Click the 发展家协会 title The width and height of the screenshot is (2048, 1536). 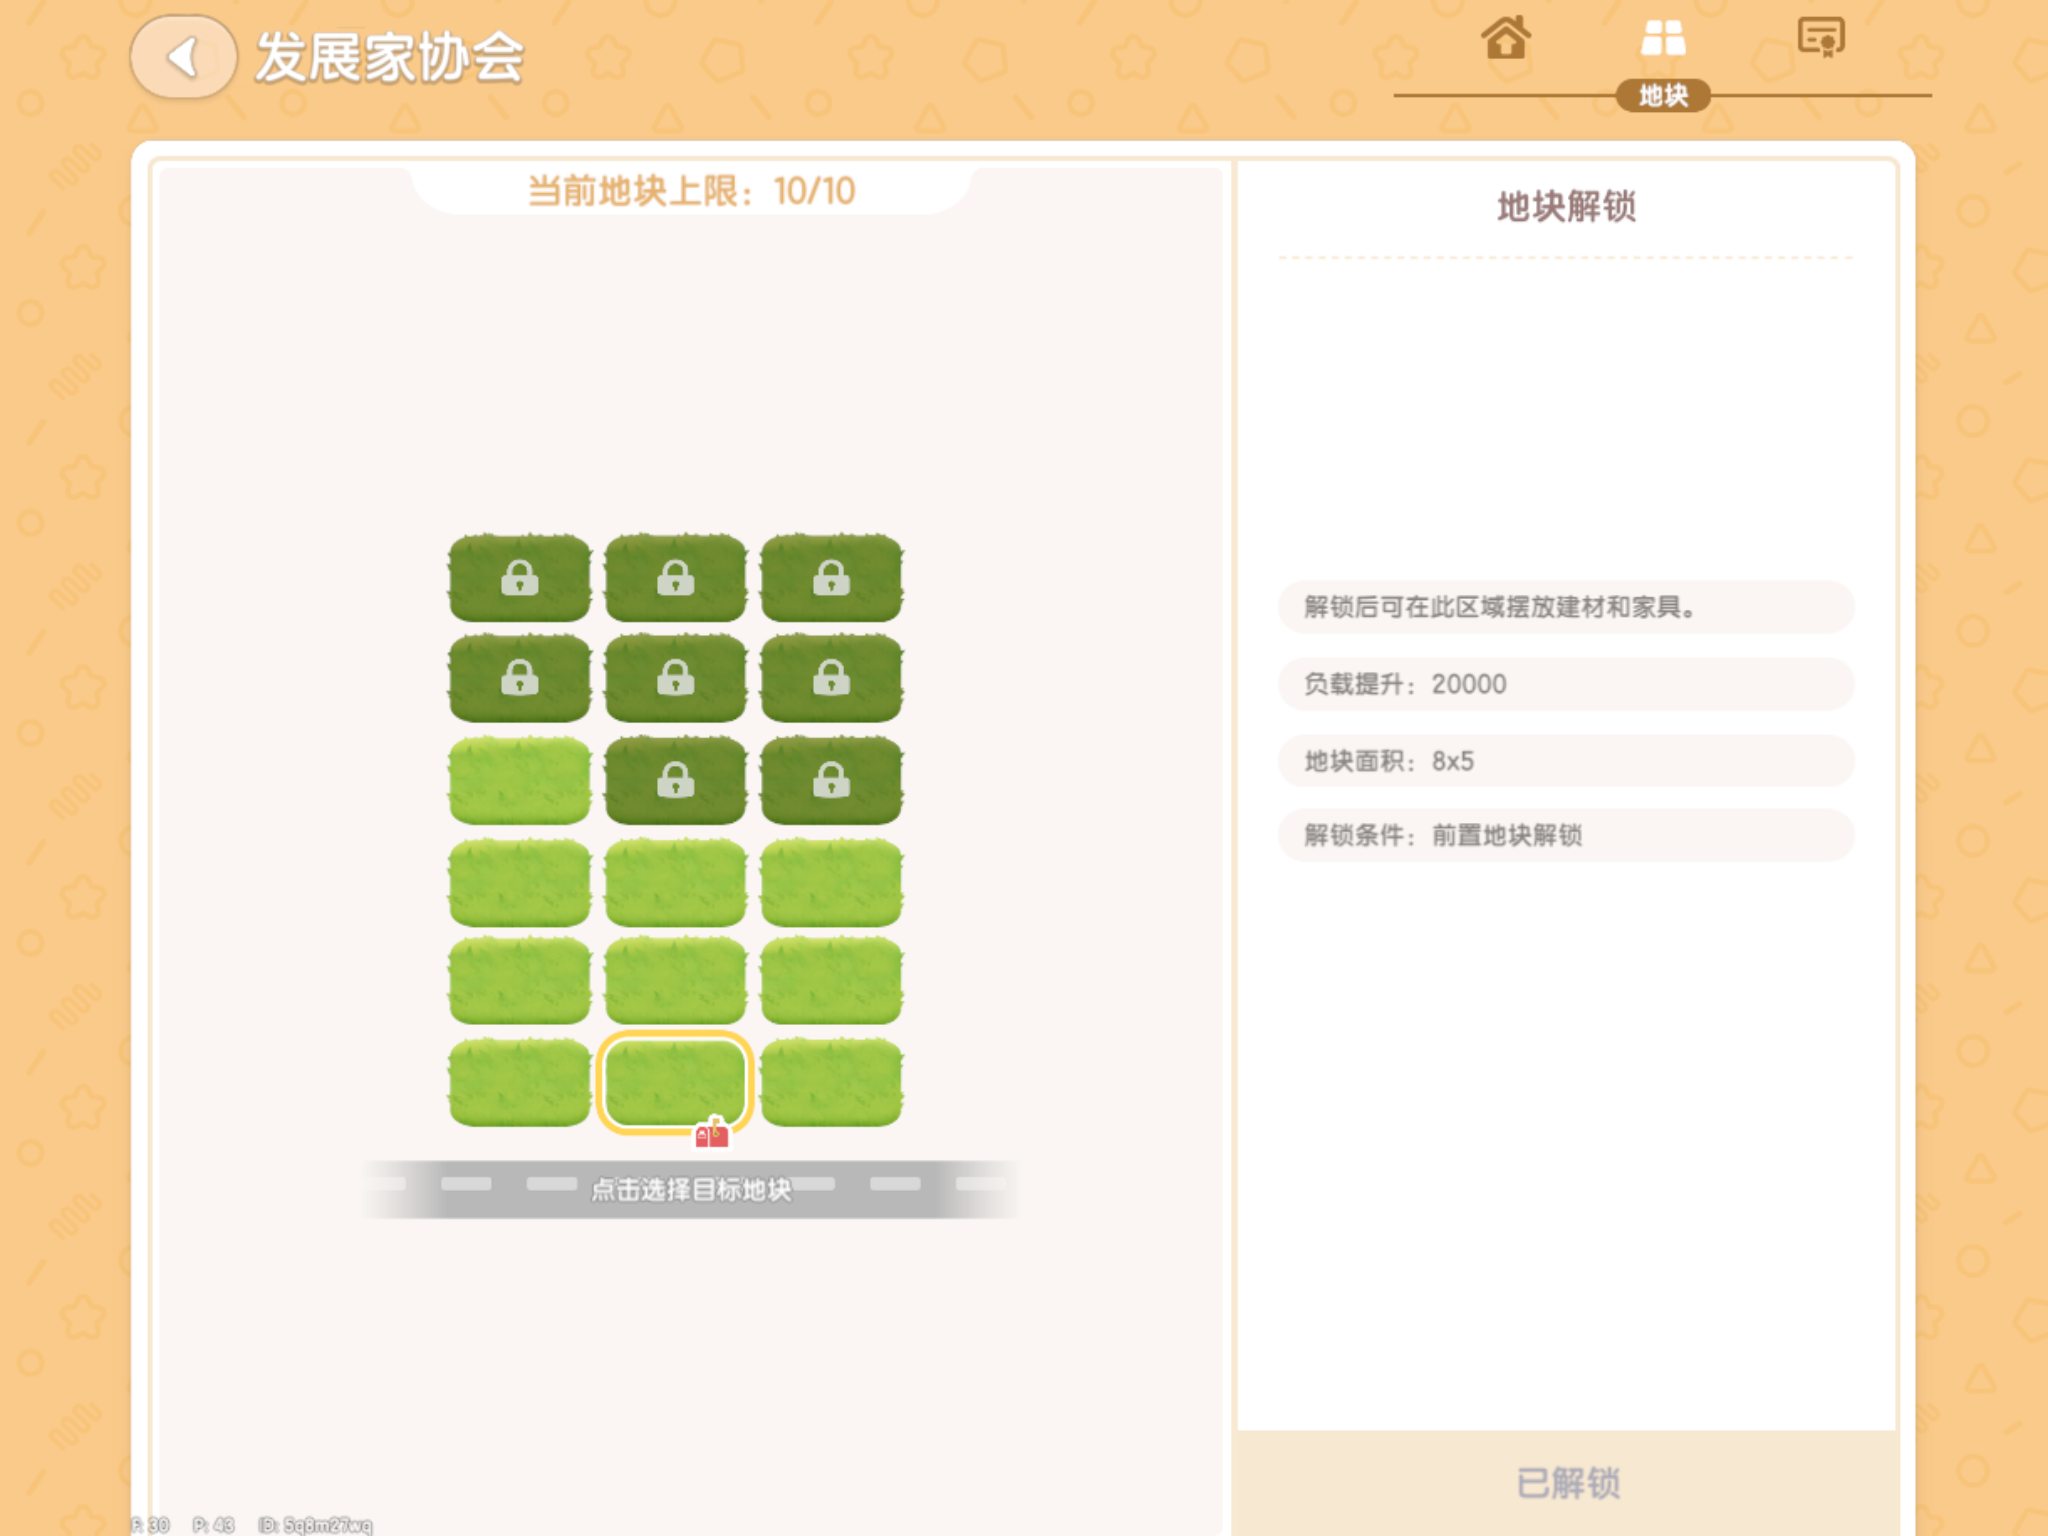tap(390, 57)
